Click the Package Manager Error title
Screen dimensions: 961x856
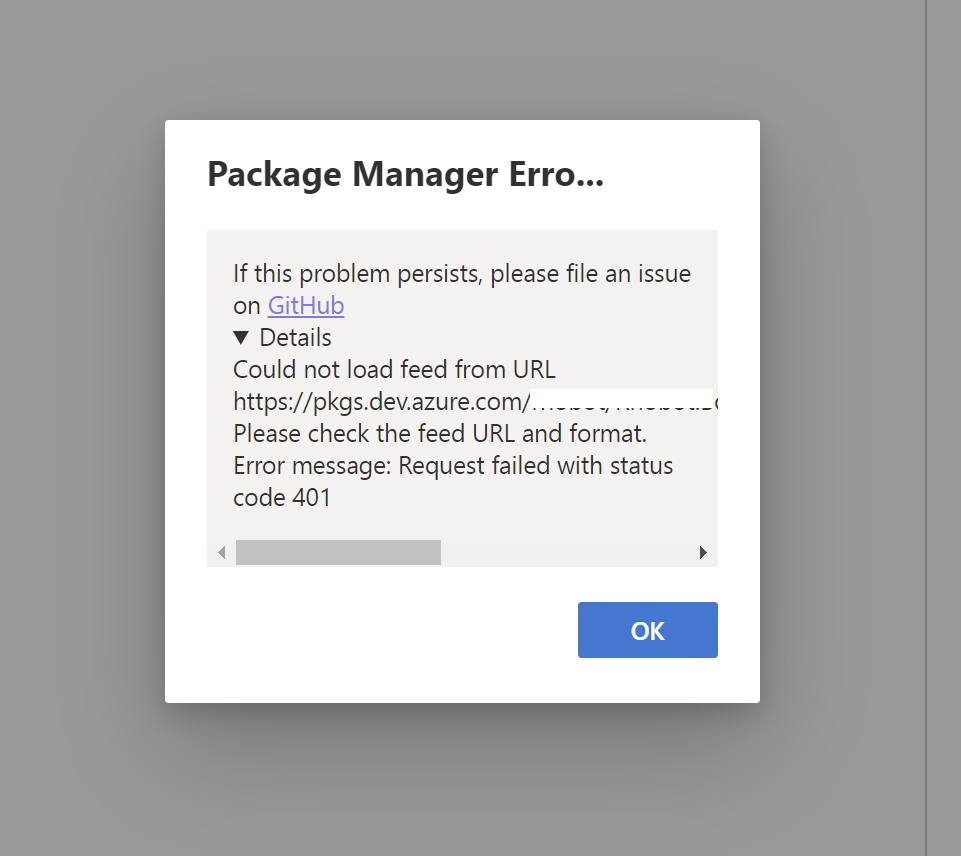[x=404, y=174]
